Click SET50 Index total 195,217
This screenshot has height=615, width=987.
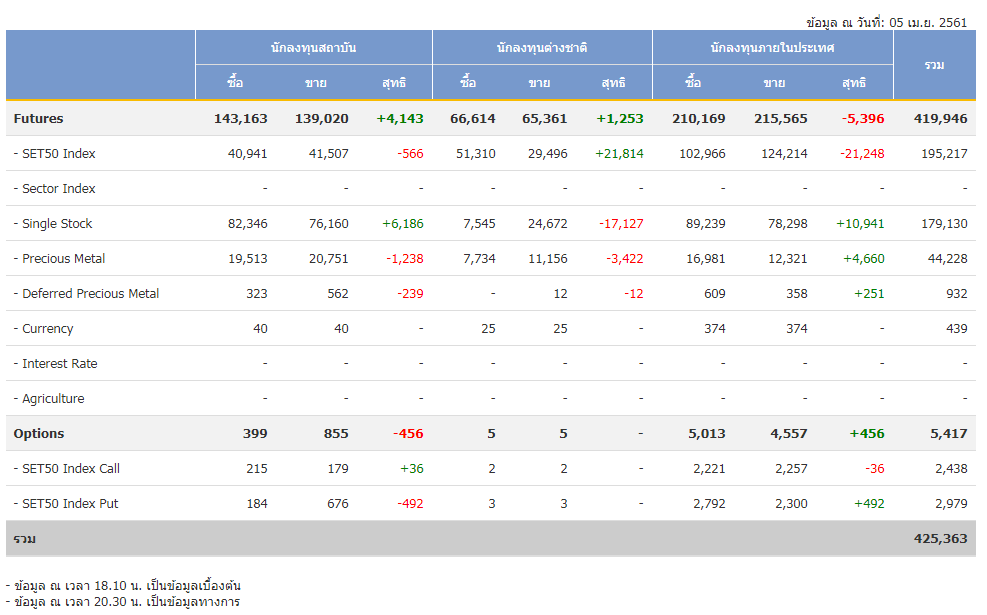[x=944, y=154]
